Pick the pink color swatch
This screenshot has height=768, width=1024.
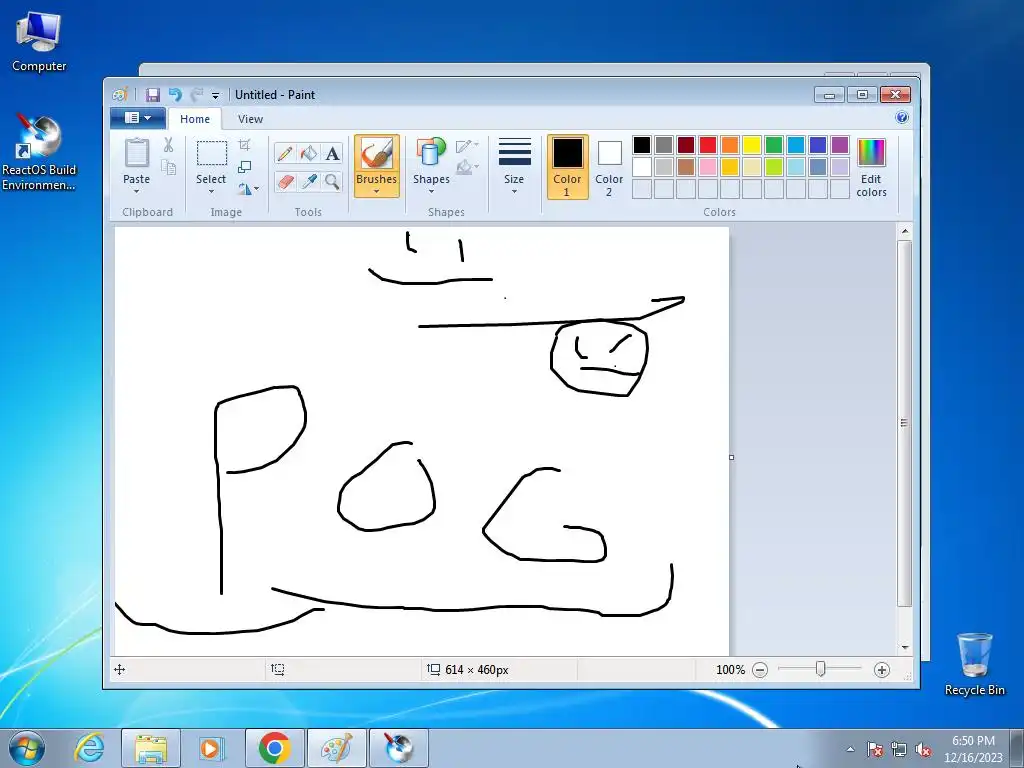tap(707, 167)
